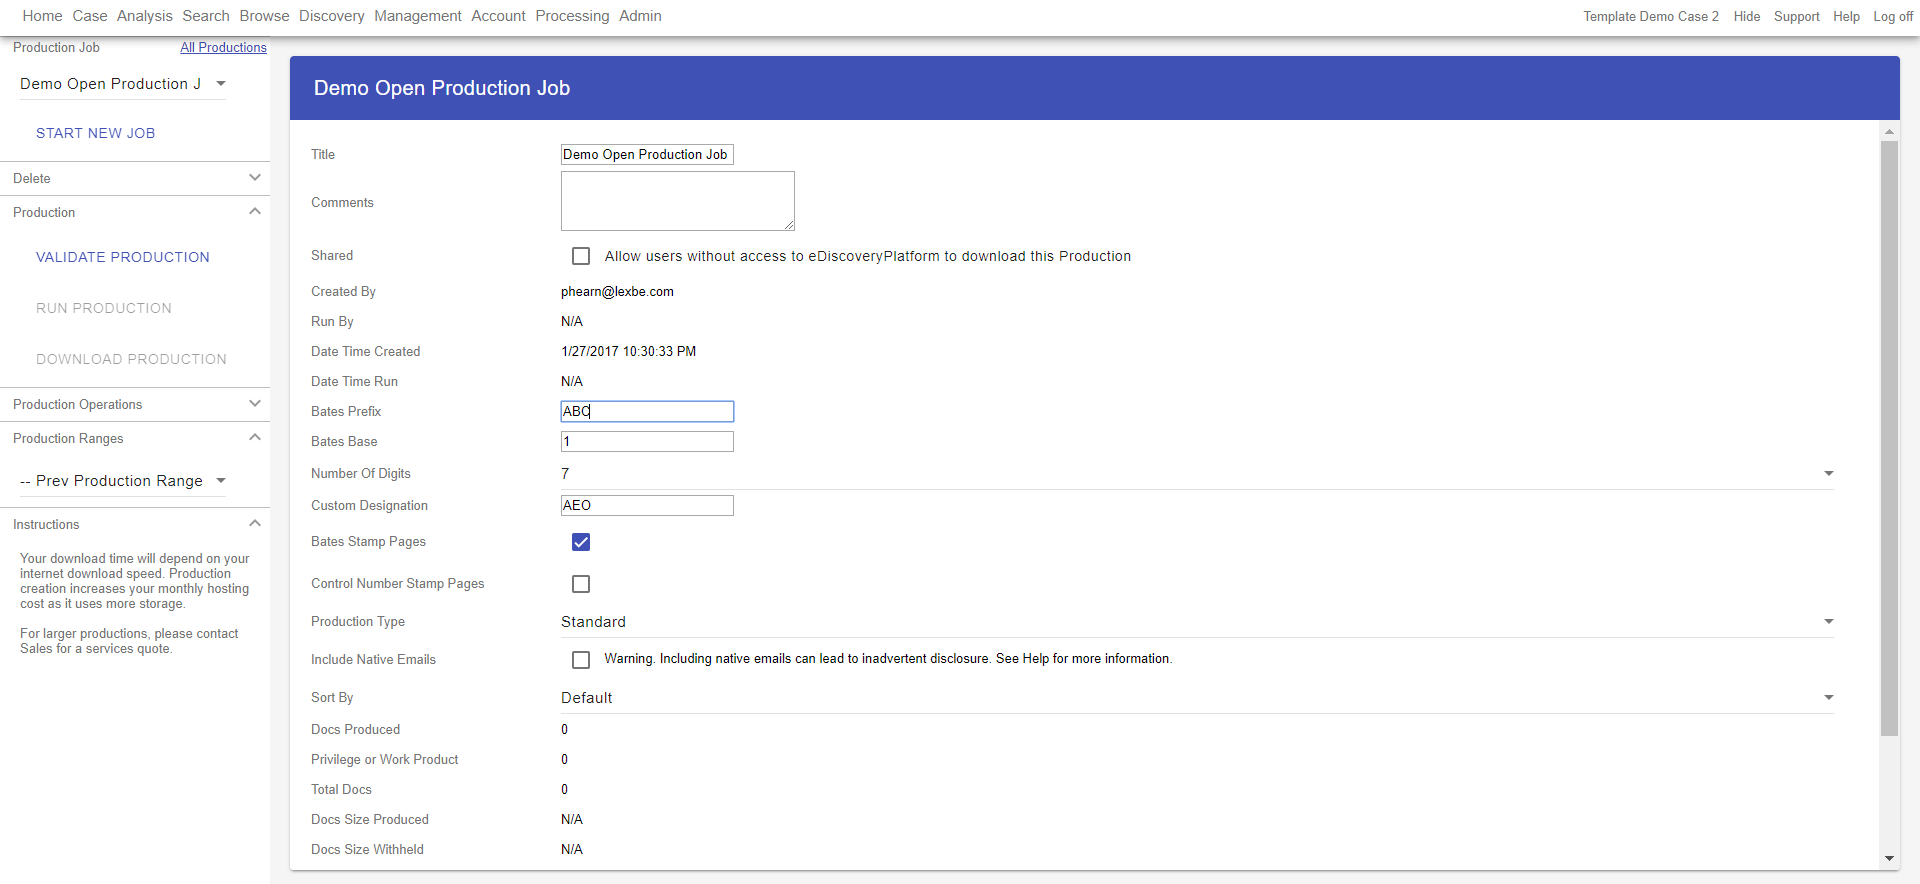Click START NEW JOB button
The height and width of the screenshot is (884, 1920).
coord(96,133)
